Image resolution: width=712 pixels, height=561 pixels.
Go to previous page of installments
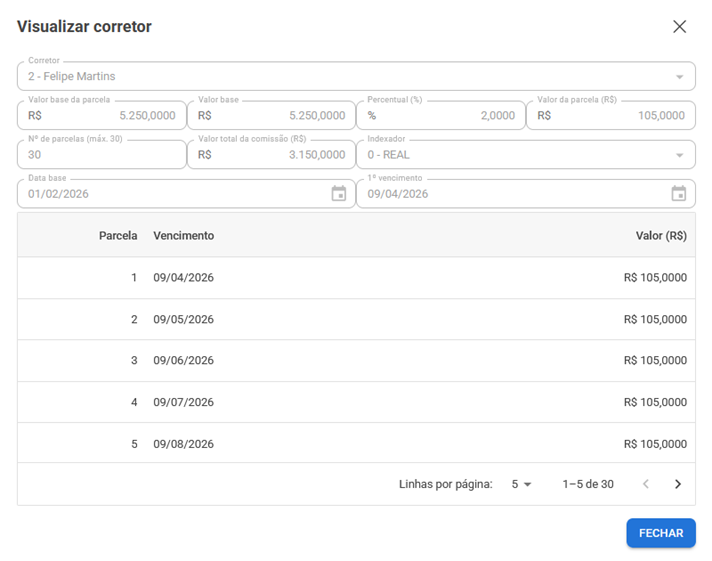[x=646, y=484]
